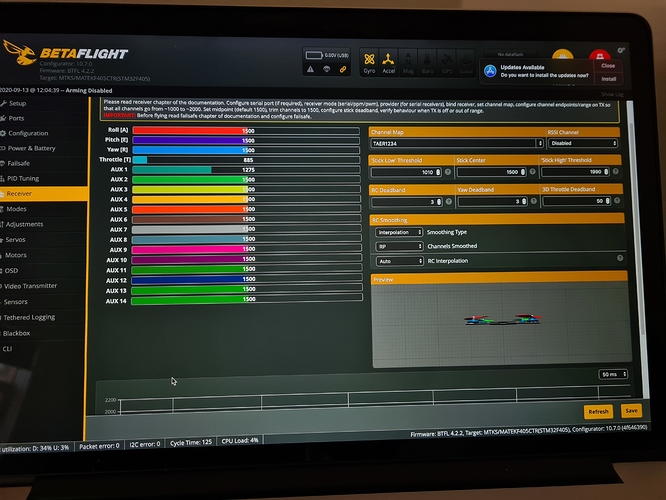Click the Sonar sensor icon
This screenshot has height=500, width=666.
[466, 62]
